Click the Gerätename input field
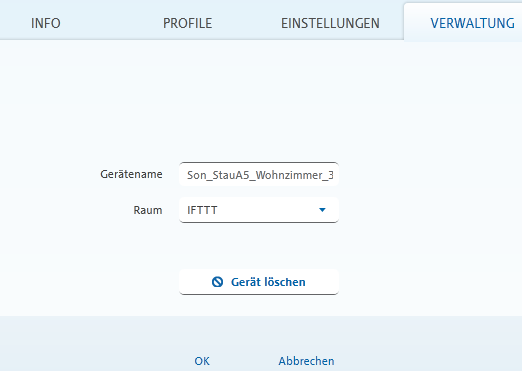The image size is (522, 371). coord(259,174)
